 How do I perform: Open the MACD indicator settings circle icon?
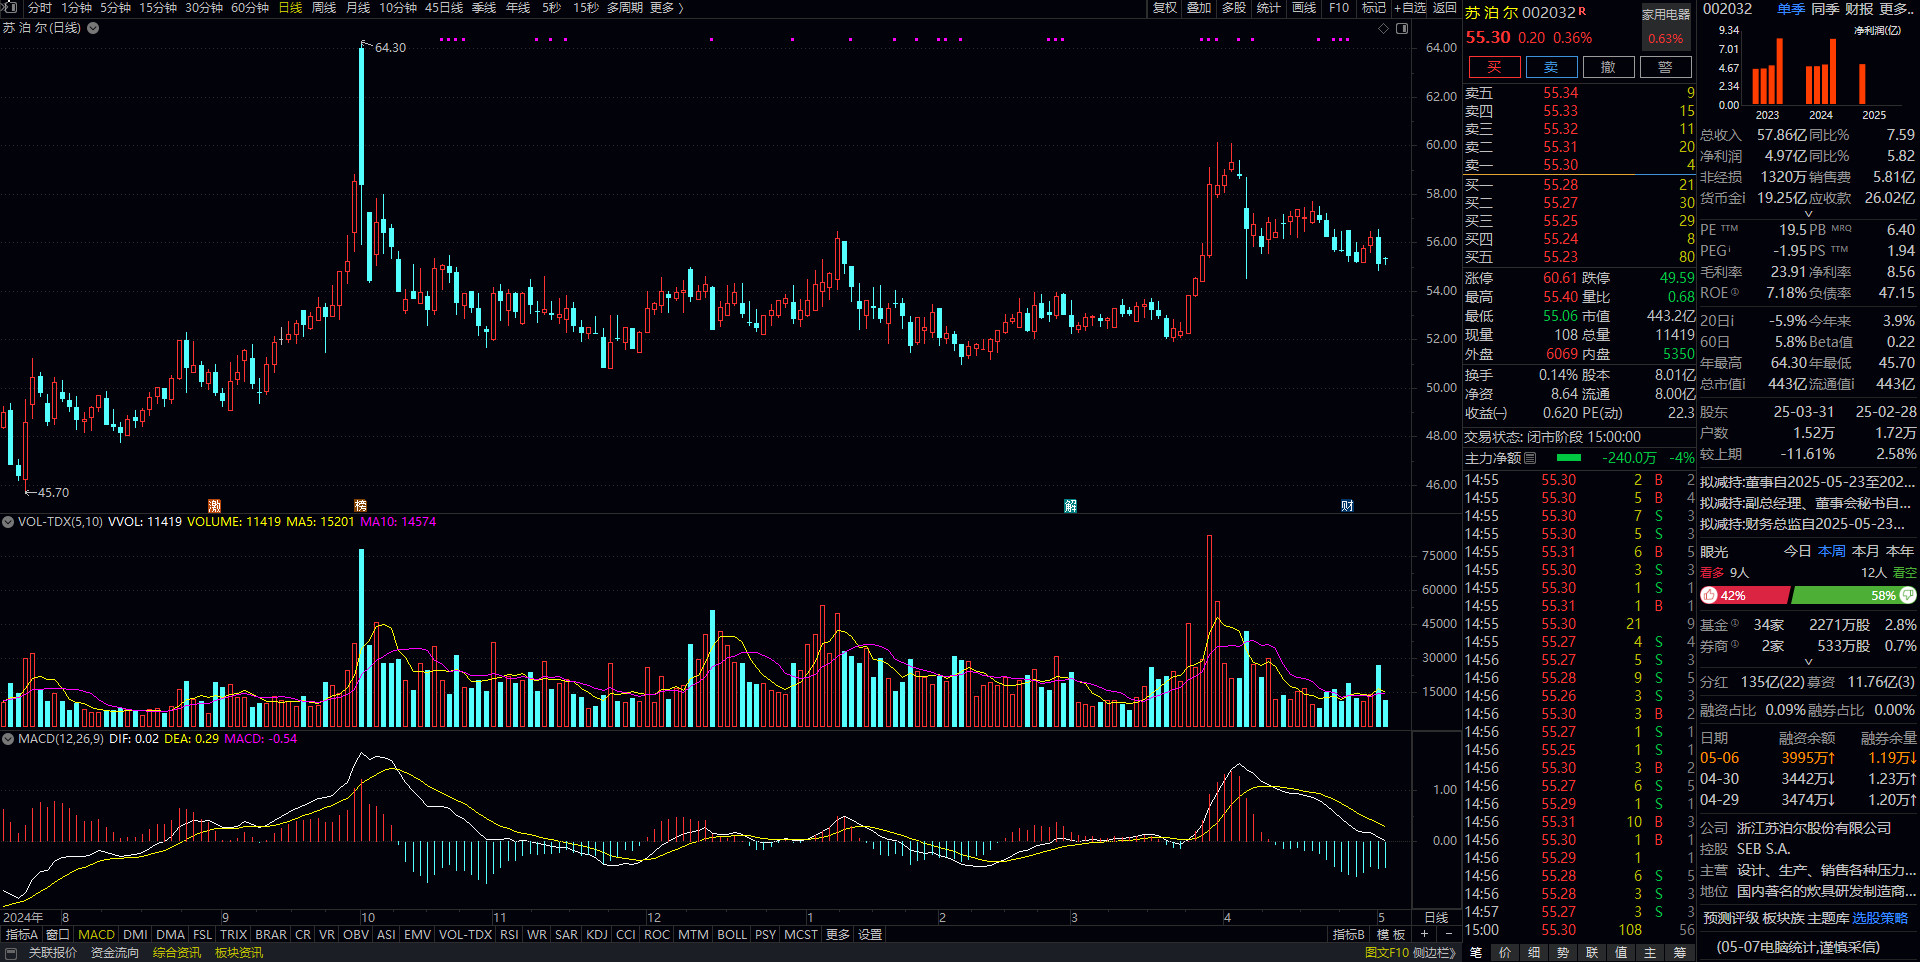[x=8, y=739]
